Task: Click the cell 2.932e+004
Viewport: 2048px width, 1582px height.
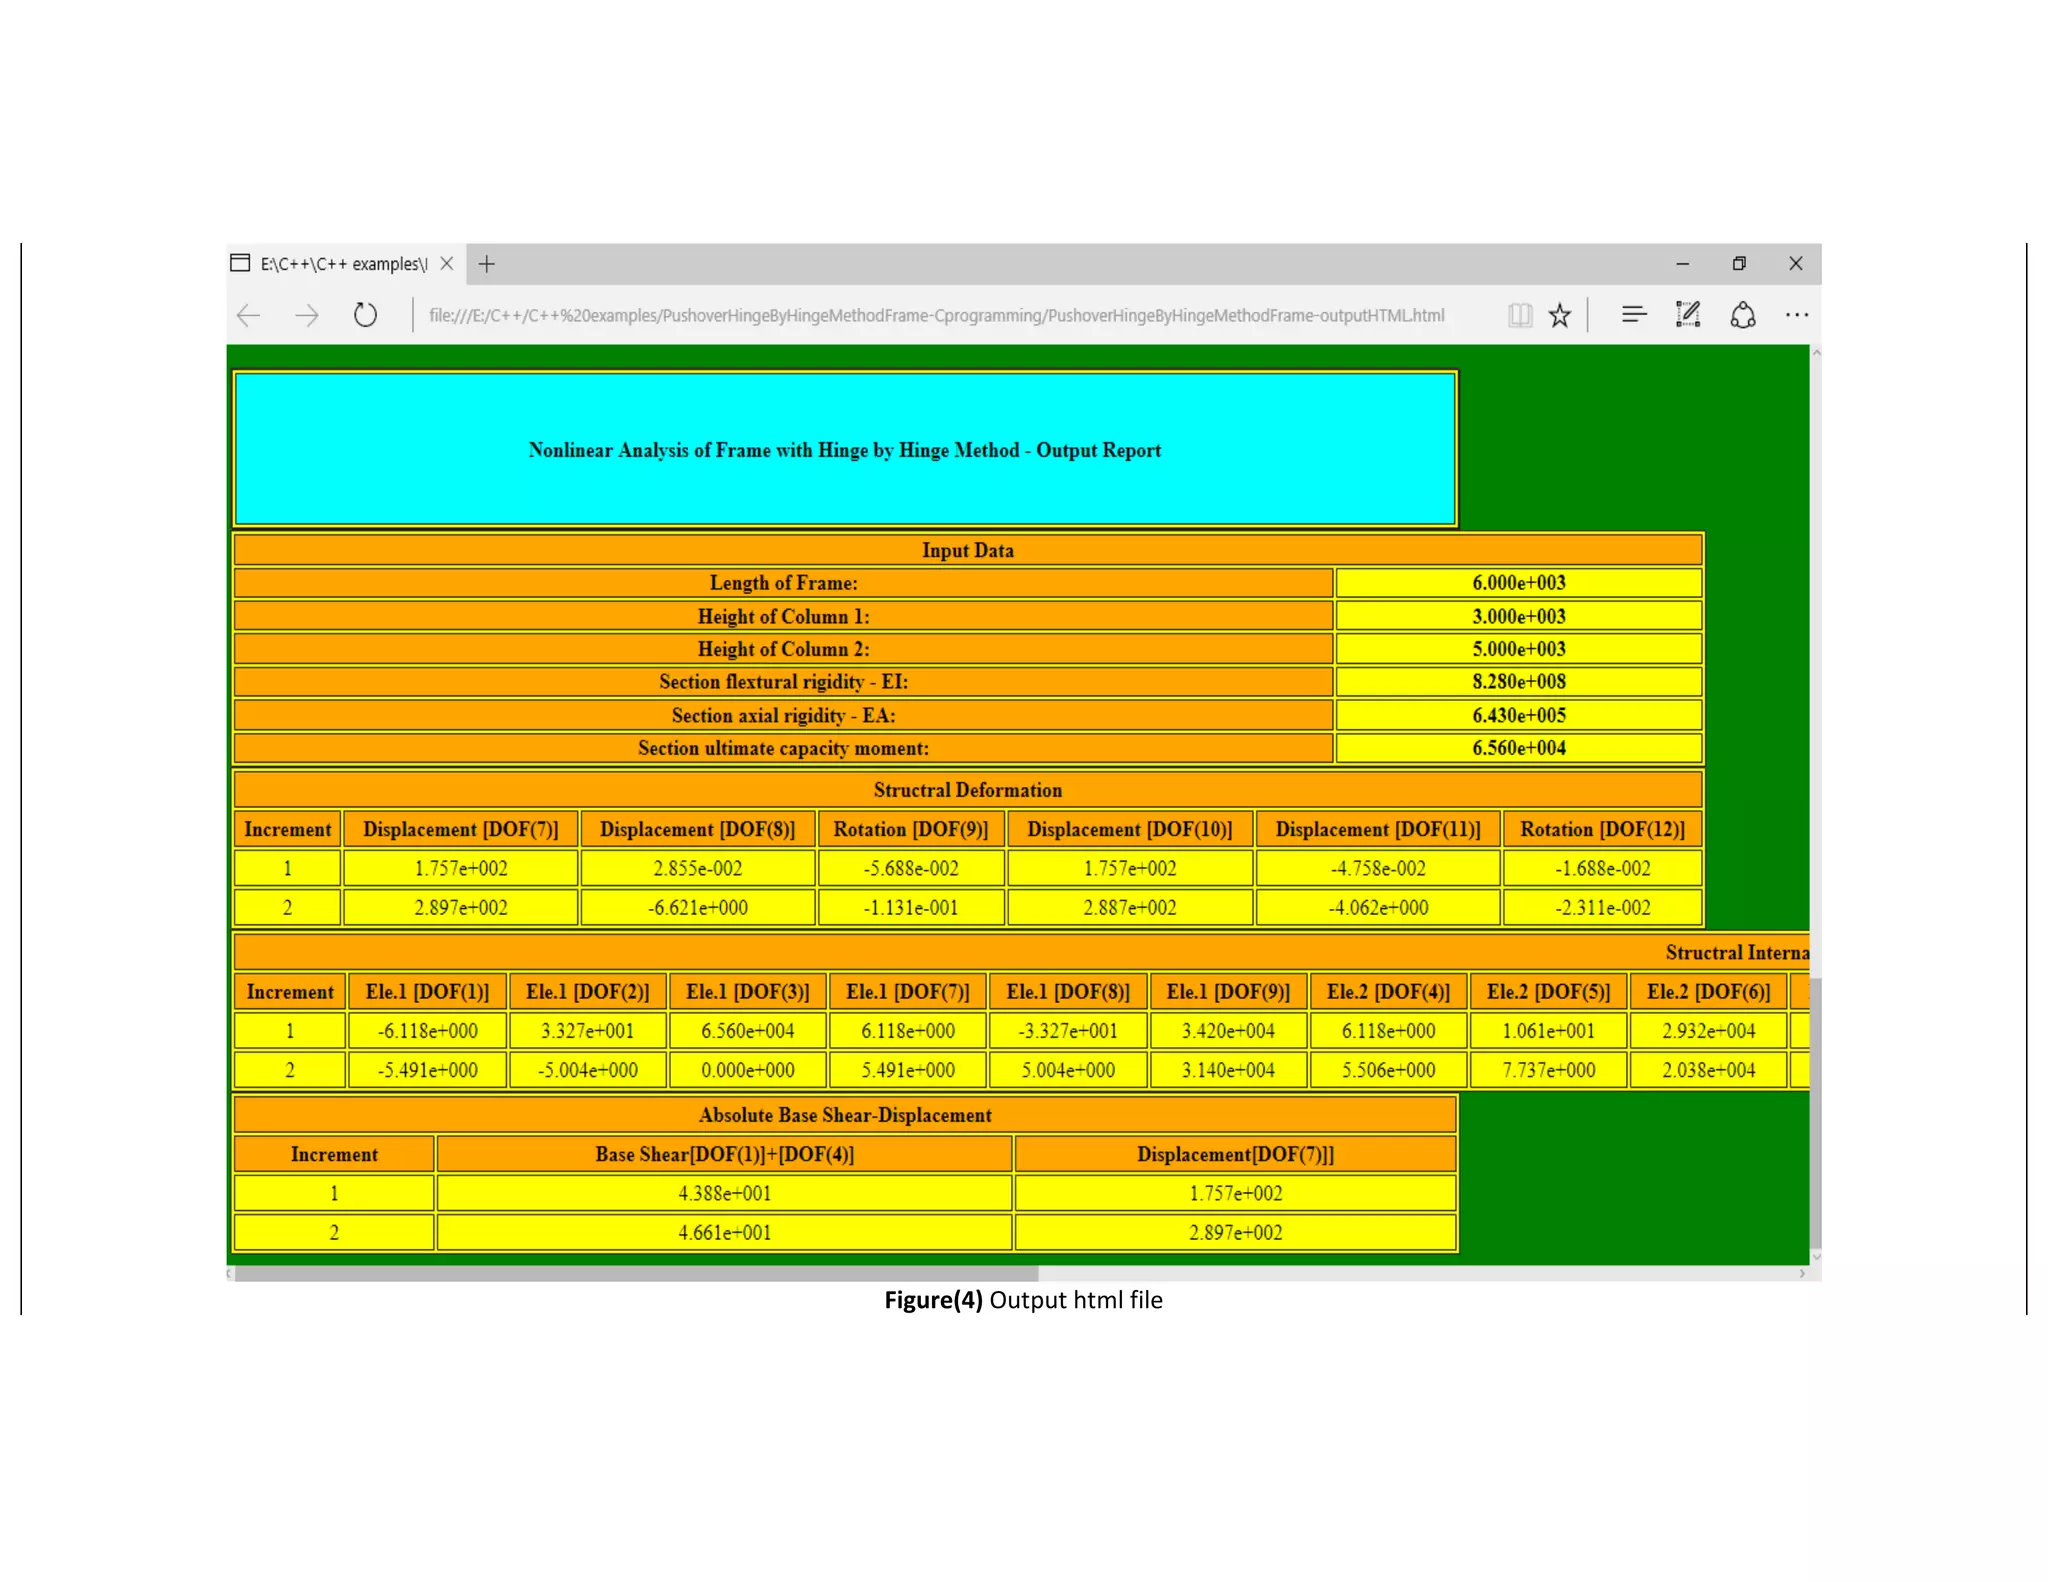Action: (1709, 1032)
